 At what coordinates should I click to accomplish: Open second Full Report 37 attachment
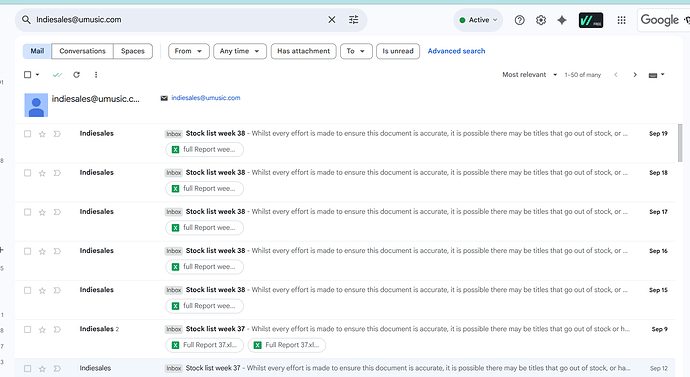[x=286, y=345]
